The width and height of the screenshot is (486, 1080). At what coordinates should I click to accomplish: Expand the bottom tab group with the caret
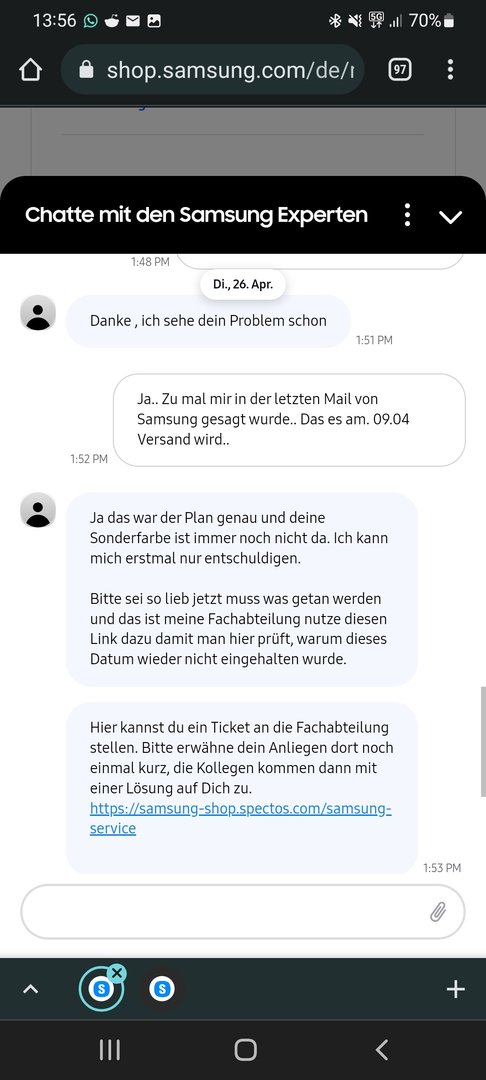pos(30,990)
